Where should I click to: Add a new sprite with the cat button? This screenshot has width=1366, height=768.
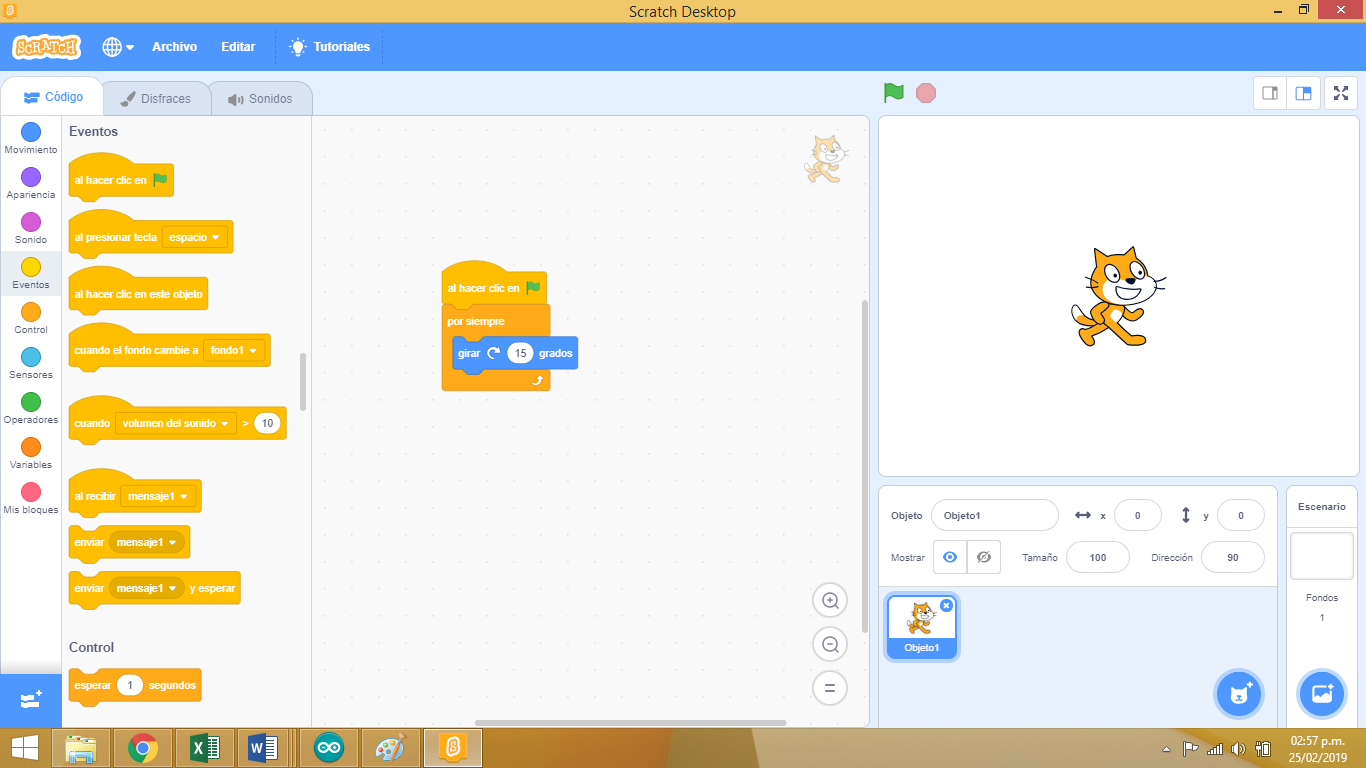pos(1239,693)
